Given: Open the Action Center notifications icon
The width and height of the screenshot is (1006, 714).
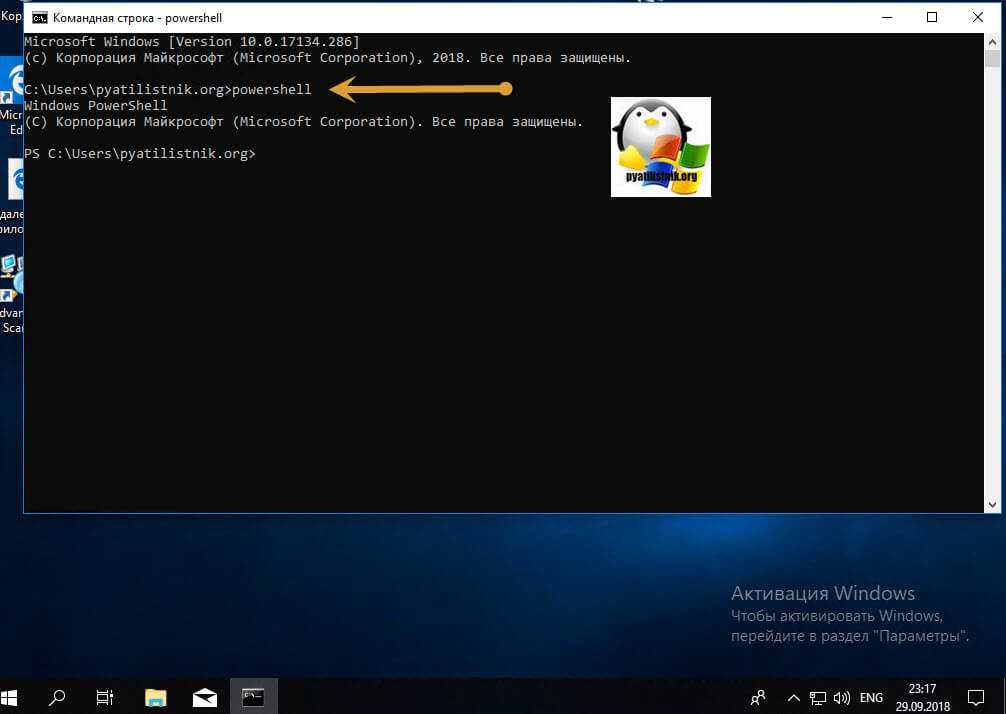Looking at the screenshot, I should pyautogui.click(x=974, y=697).
